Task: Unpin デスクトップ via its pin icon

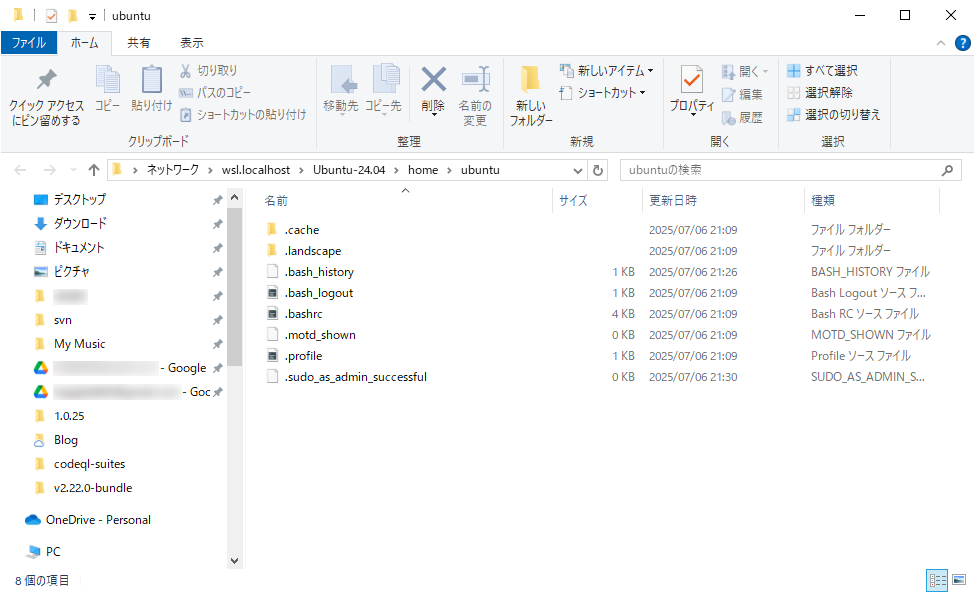Action: point(218,200)
